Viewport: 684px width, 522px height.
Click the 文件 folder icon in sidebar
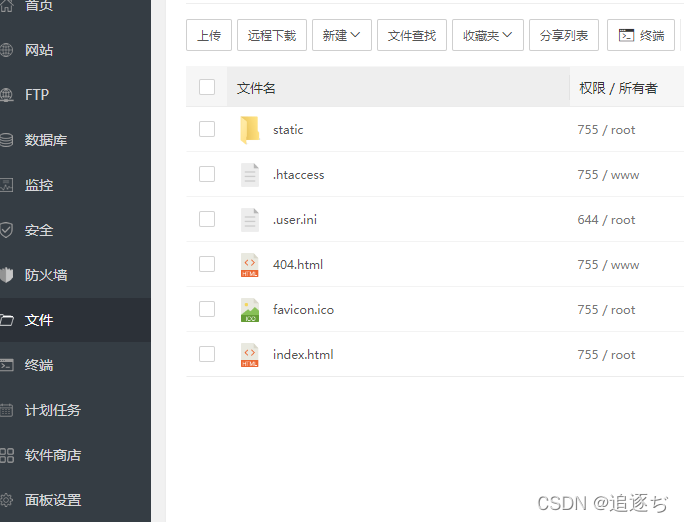(x=6, y=320)
